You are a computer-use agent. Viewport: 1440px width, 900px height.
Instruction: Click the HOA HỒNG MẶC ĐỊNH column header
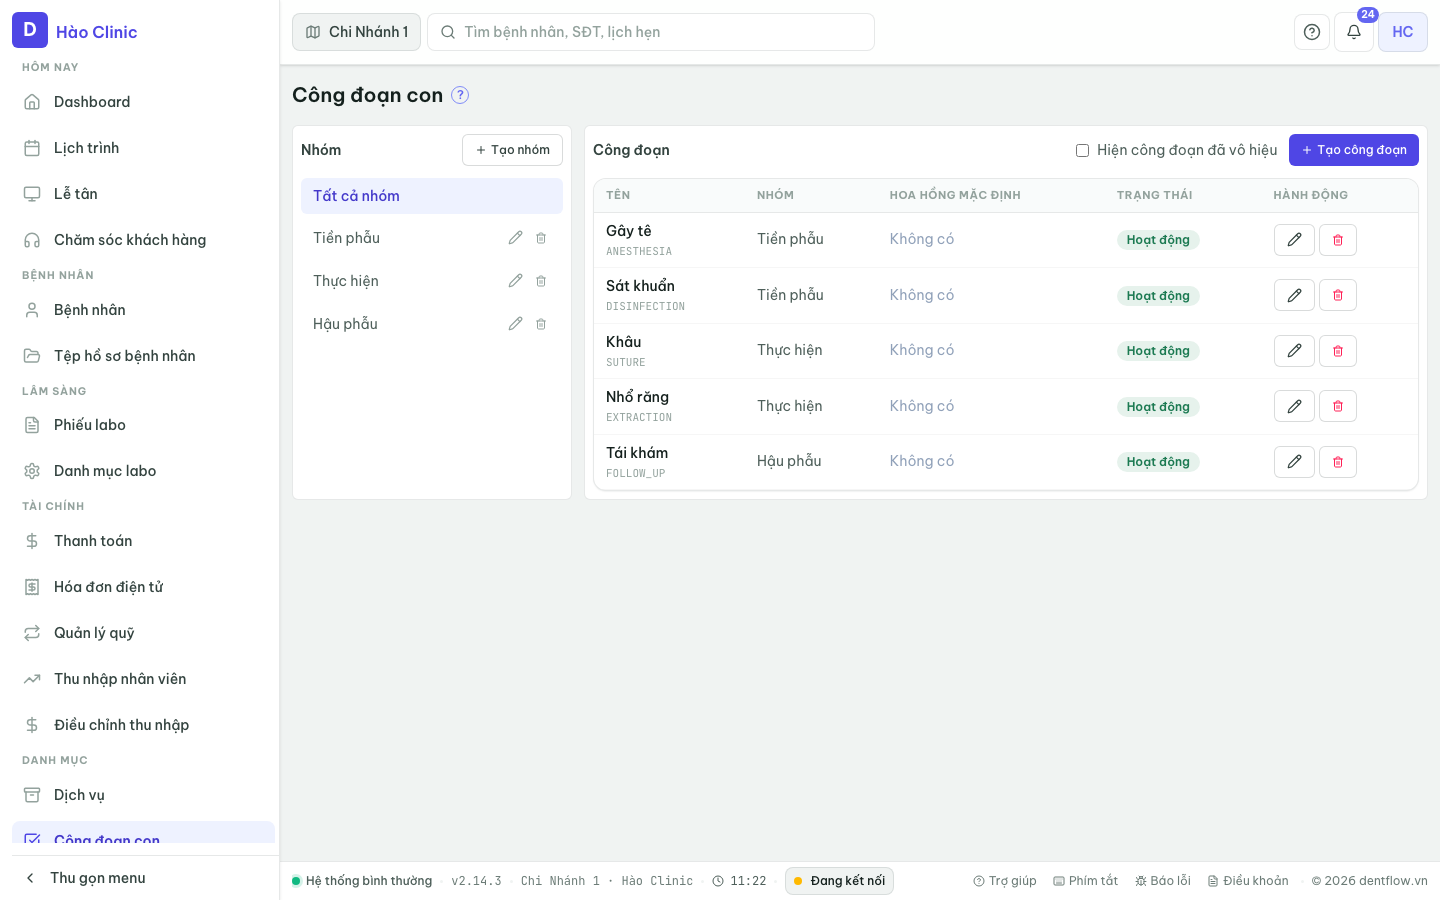[x=955, y=195]
